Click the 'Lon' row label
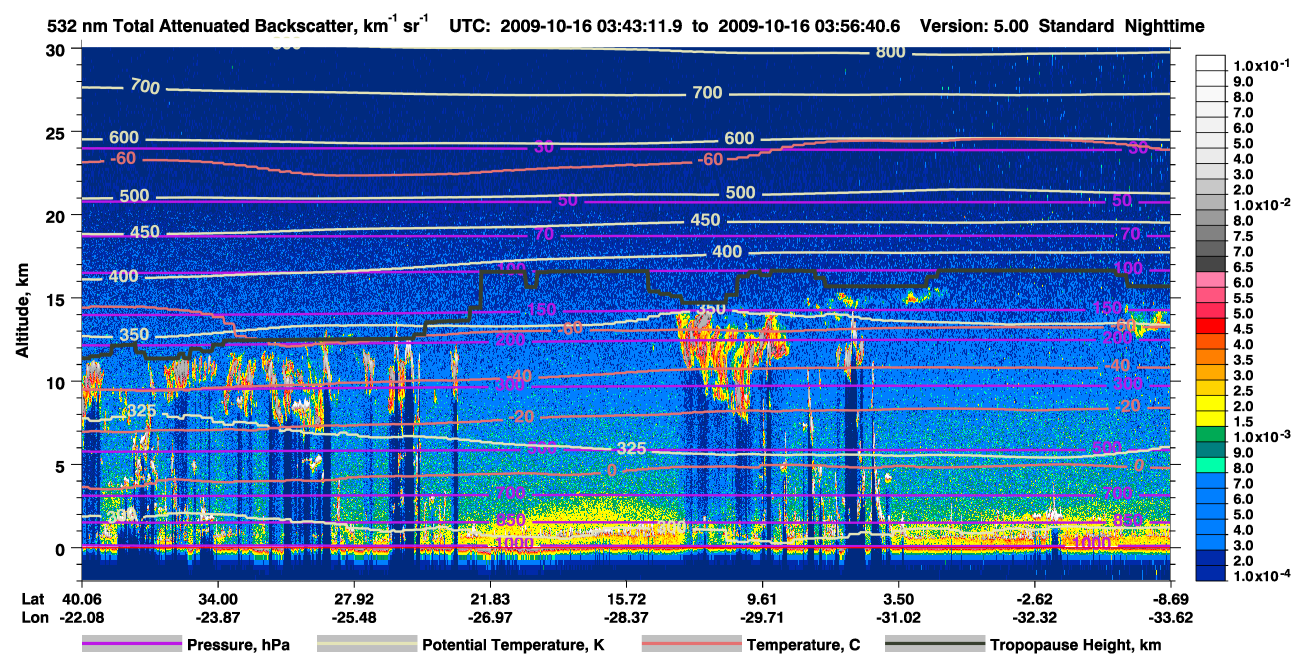The height and width of the screenshot is (667, 1300). [x=34, y=617]
